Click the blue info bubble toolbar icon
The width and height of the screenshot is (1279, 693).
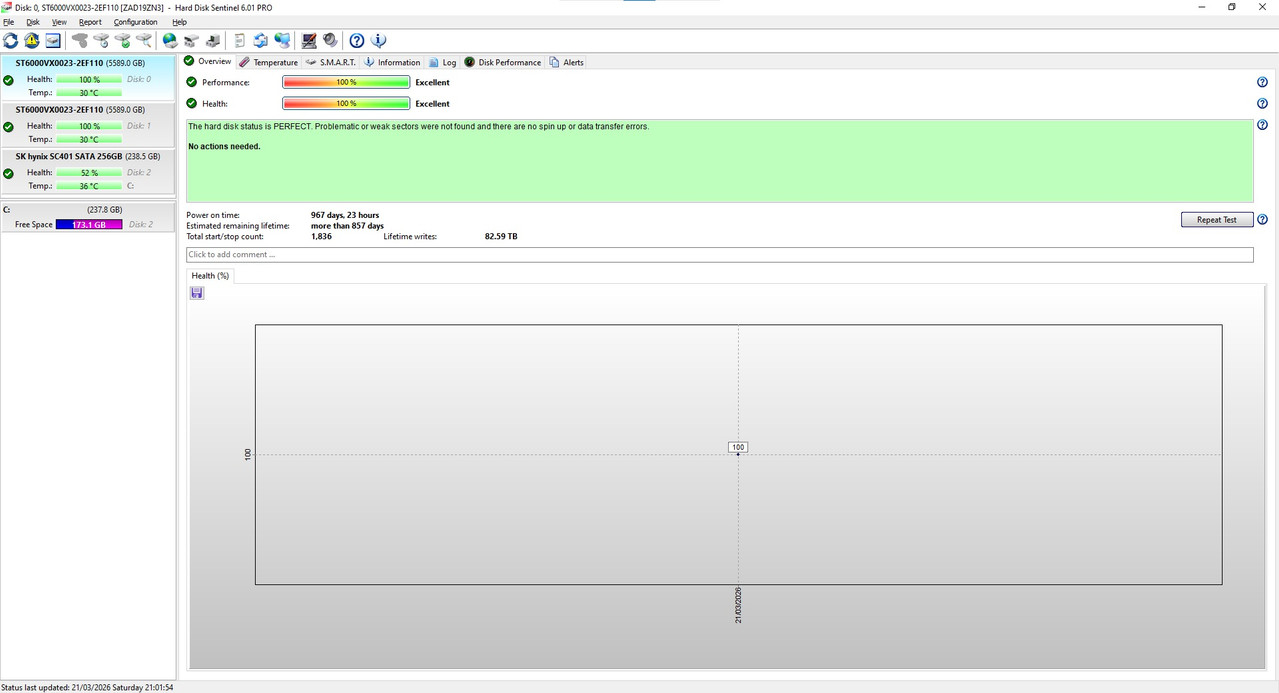(x=379, y=40)
